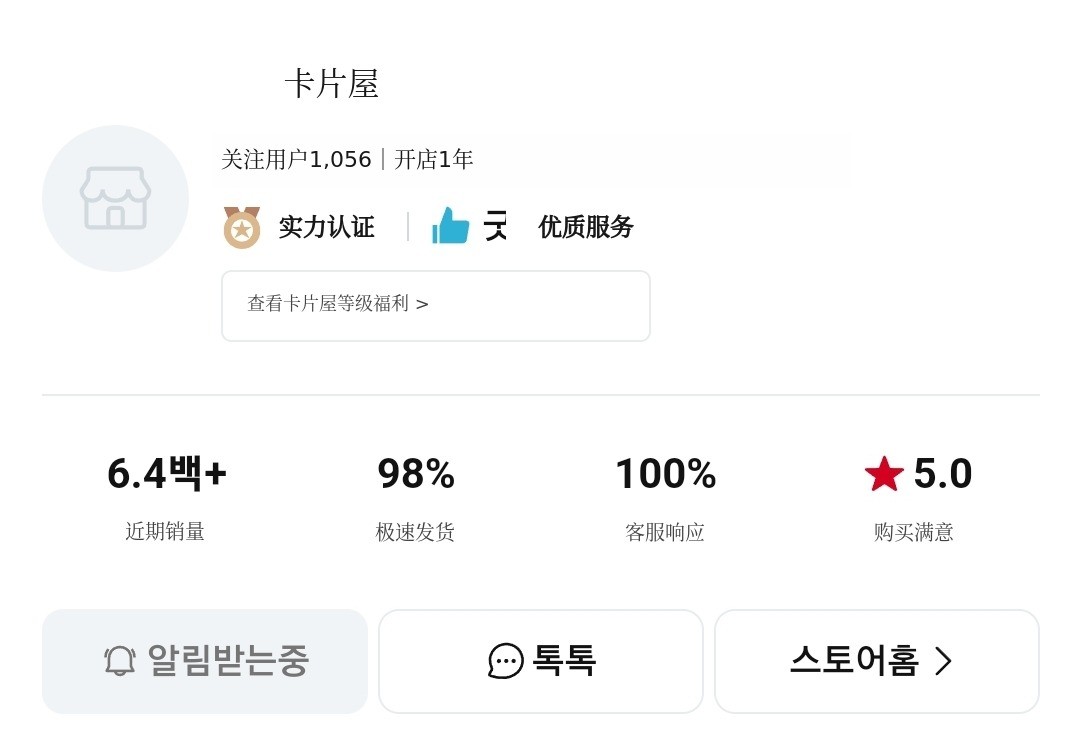Click the bronze medal 实力认证 icon
The height and width of the screenshot is (751, 1079).
(x=241, y=227)
